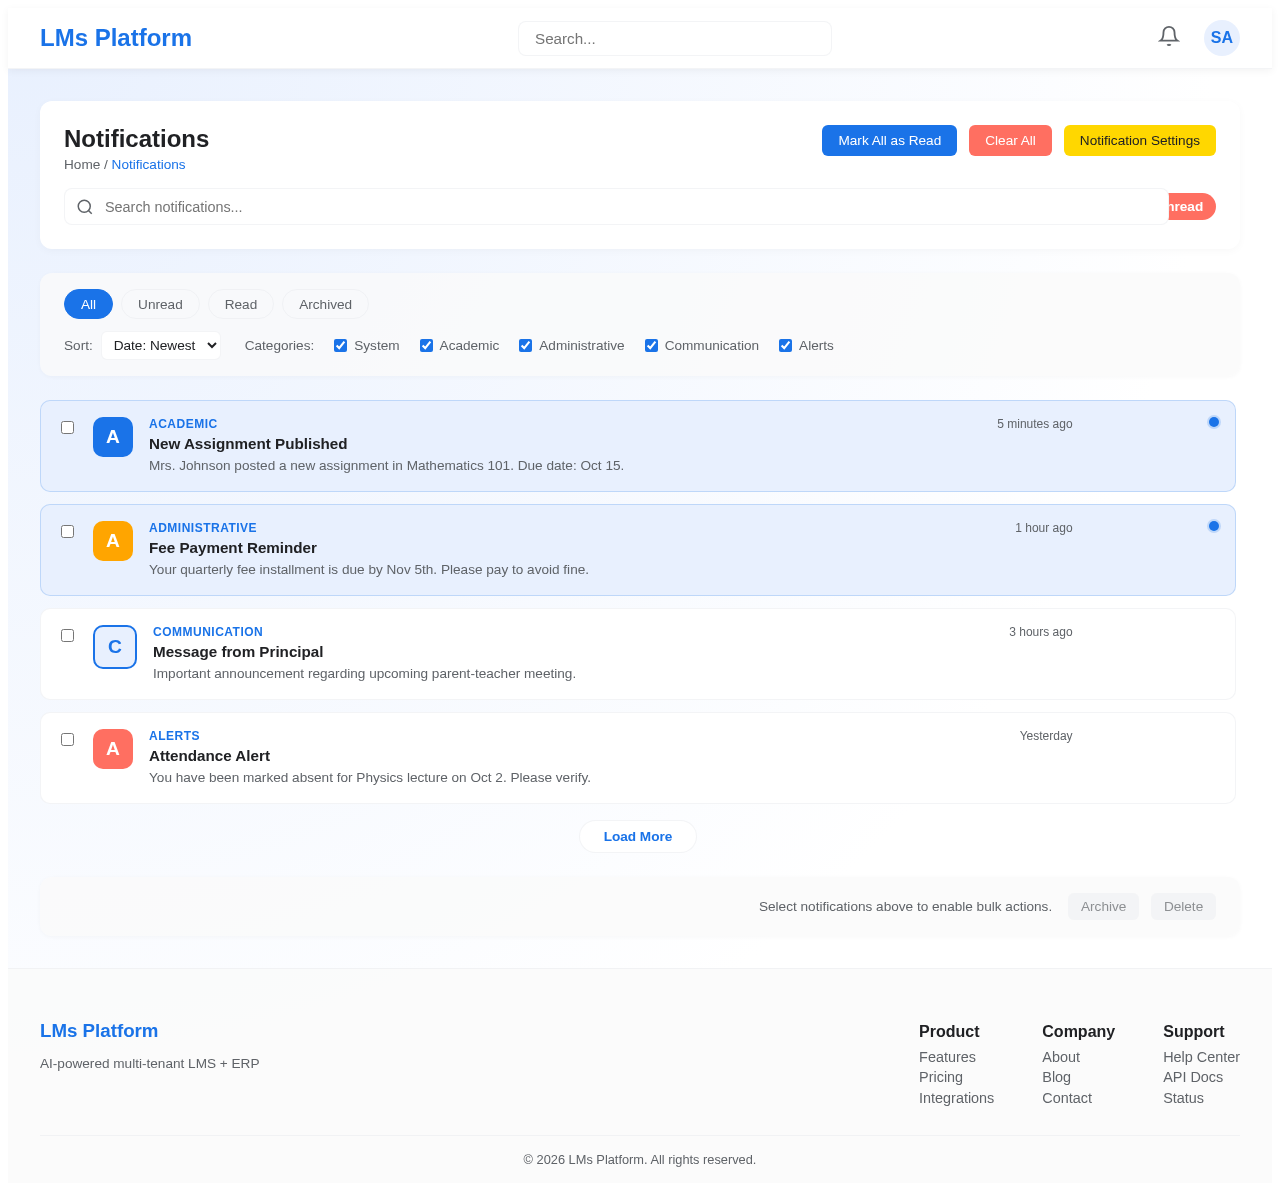Select the Attendance Alert checkbox
This screenshot has height=1191, width=1280.
click(x=68, y=739)
